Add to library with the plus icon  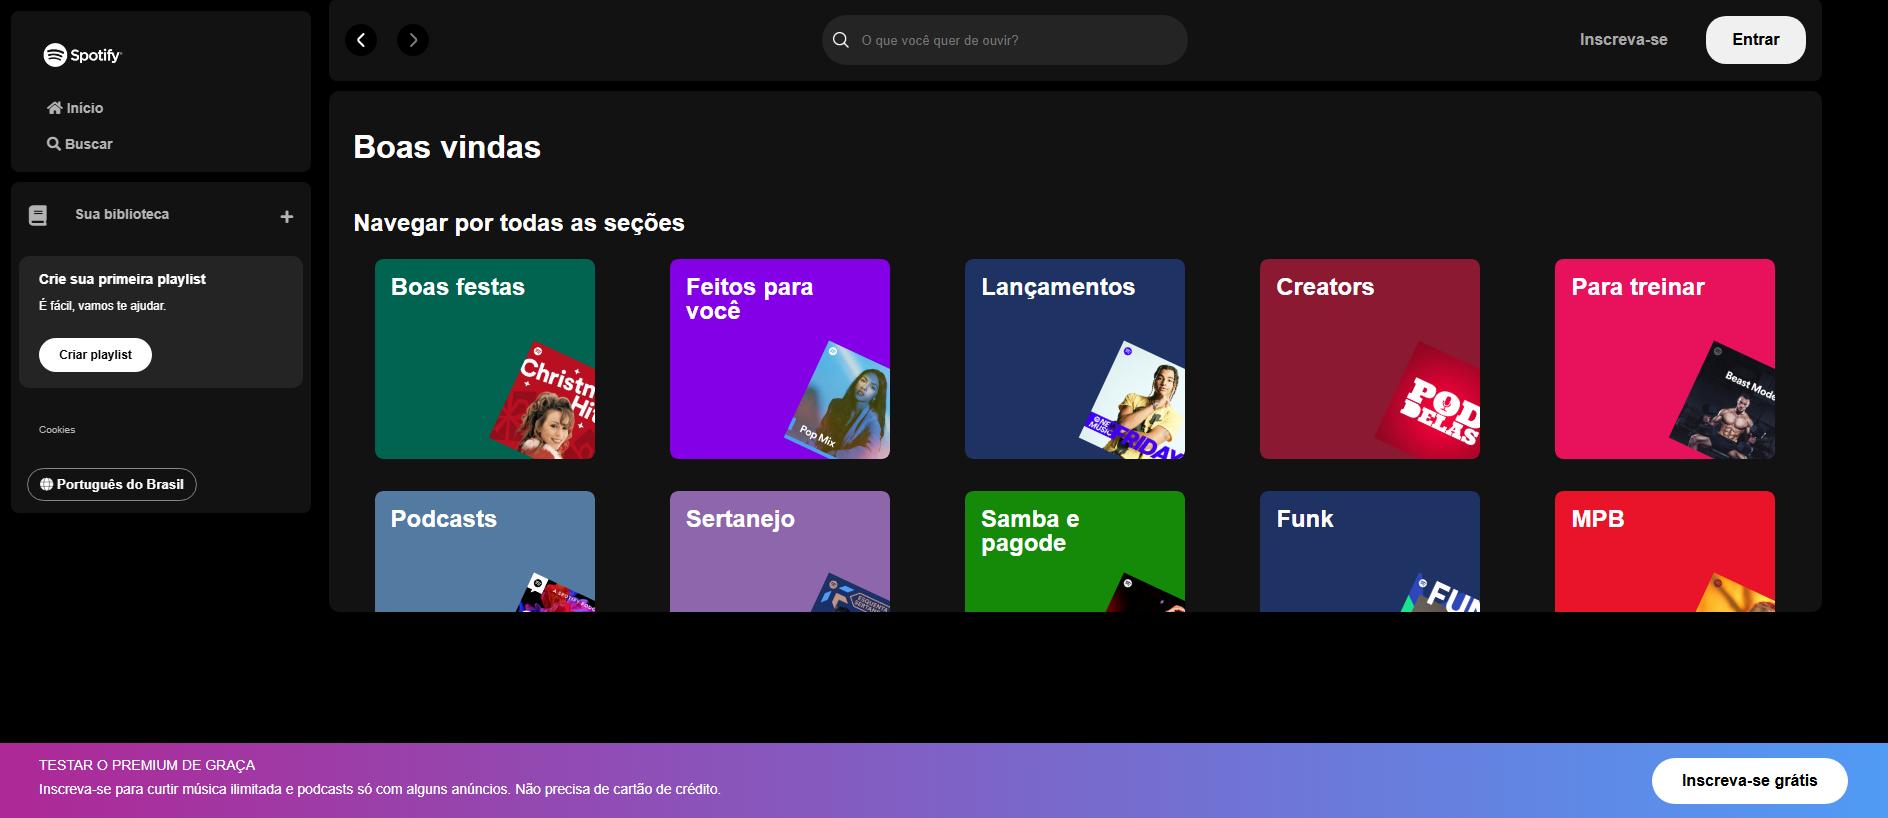click(x=287, y=216)
